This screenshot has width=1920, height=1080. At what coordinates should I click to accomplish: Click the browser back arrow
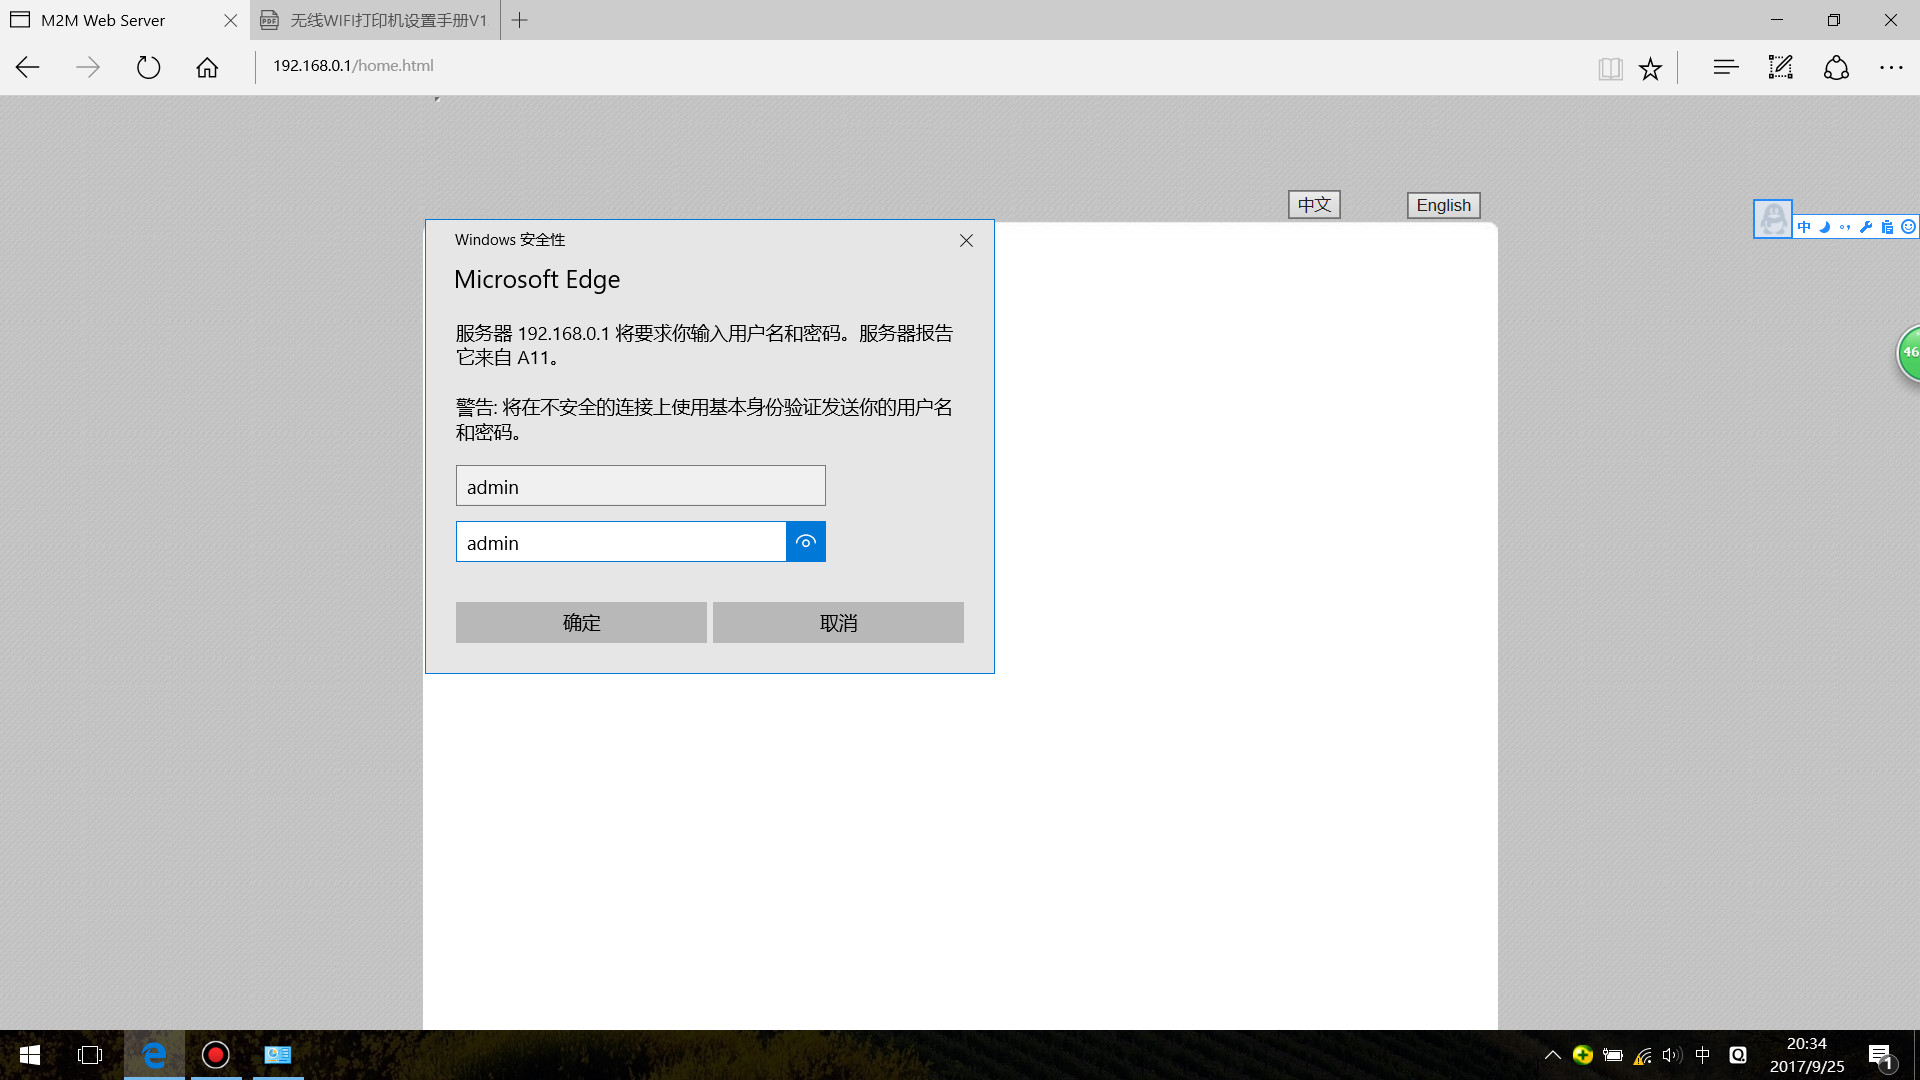click(x=28, y=67)
